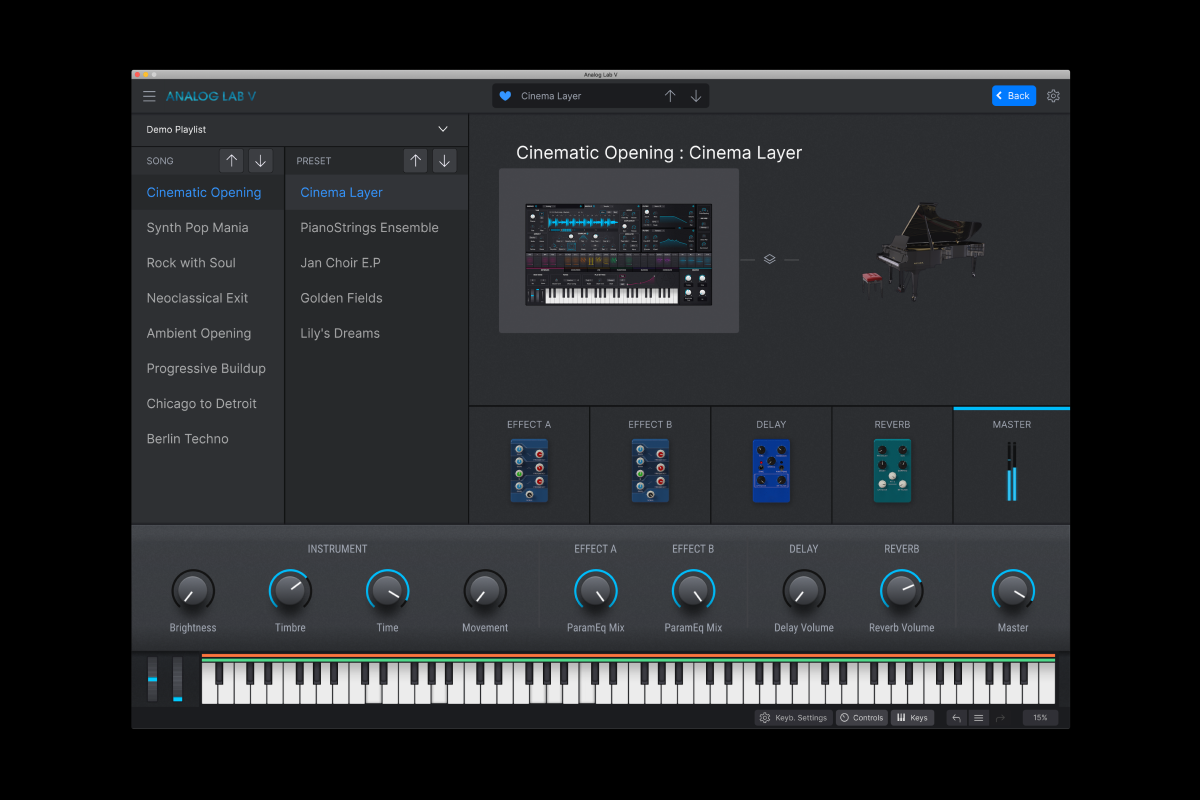The width and height of the screenshot is (1200, 800).
Task: Click the redo arrow icon
Action: pos(1000,718)
